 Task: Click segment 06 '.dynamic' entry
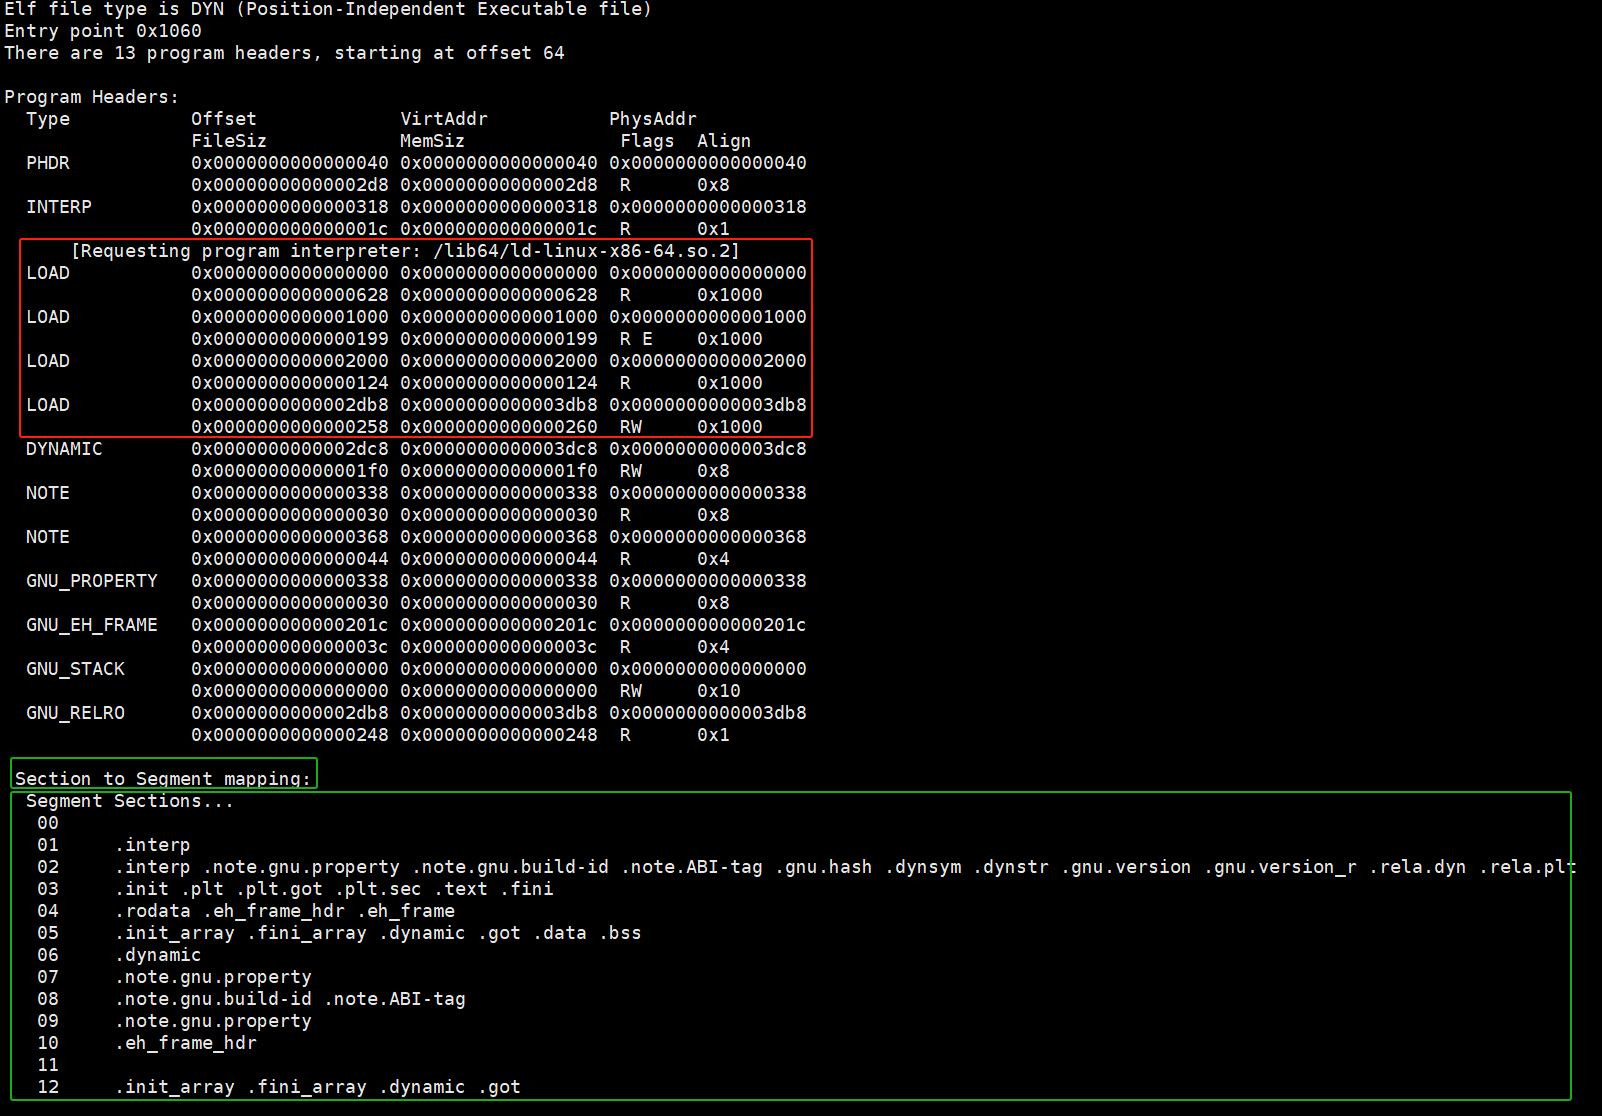[158, 955]
